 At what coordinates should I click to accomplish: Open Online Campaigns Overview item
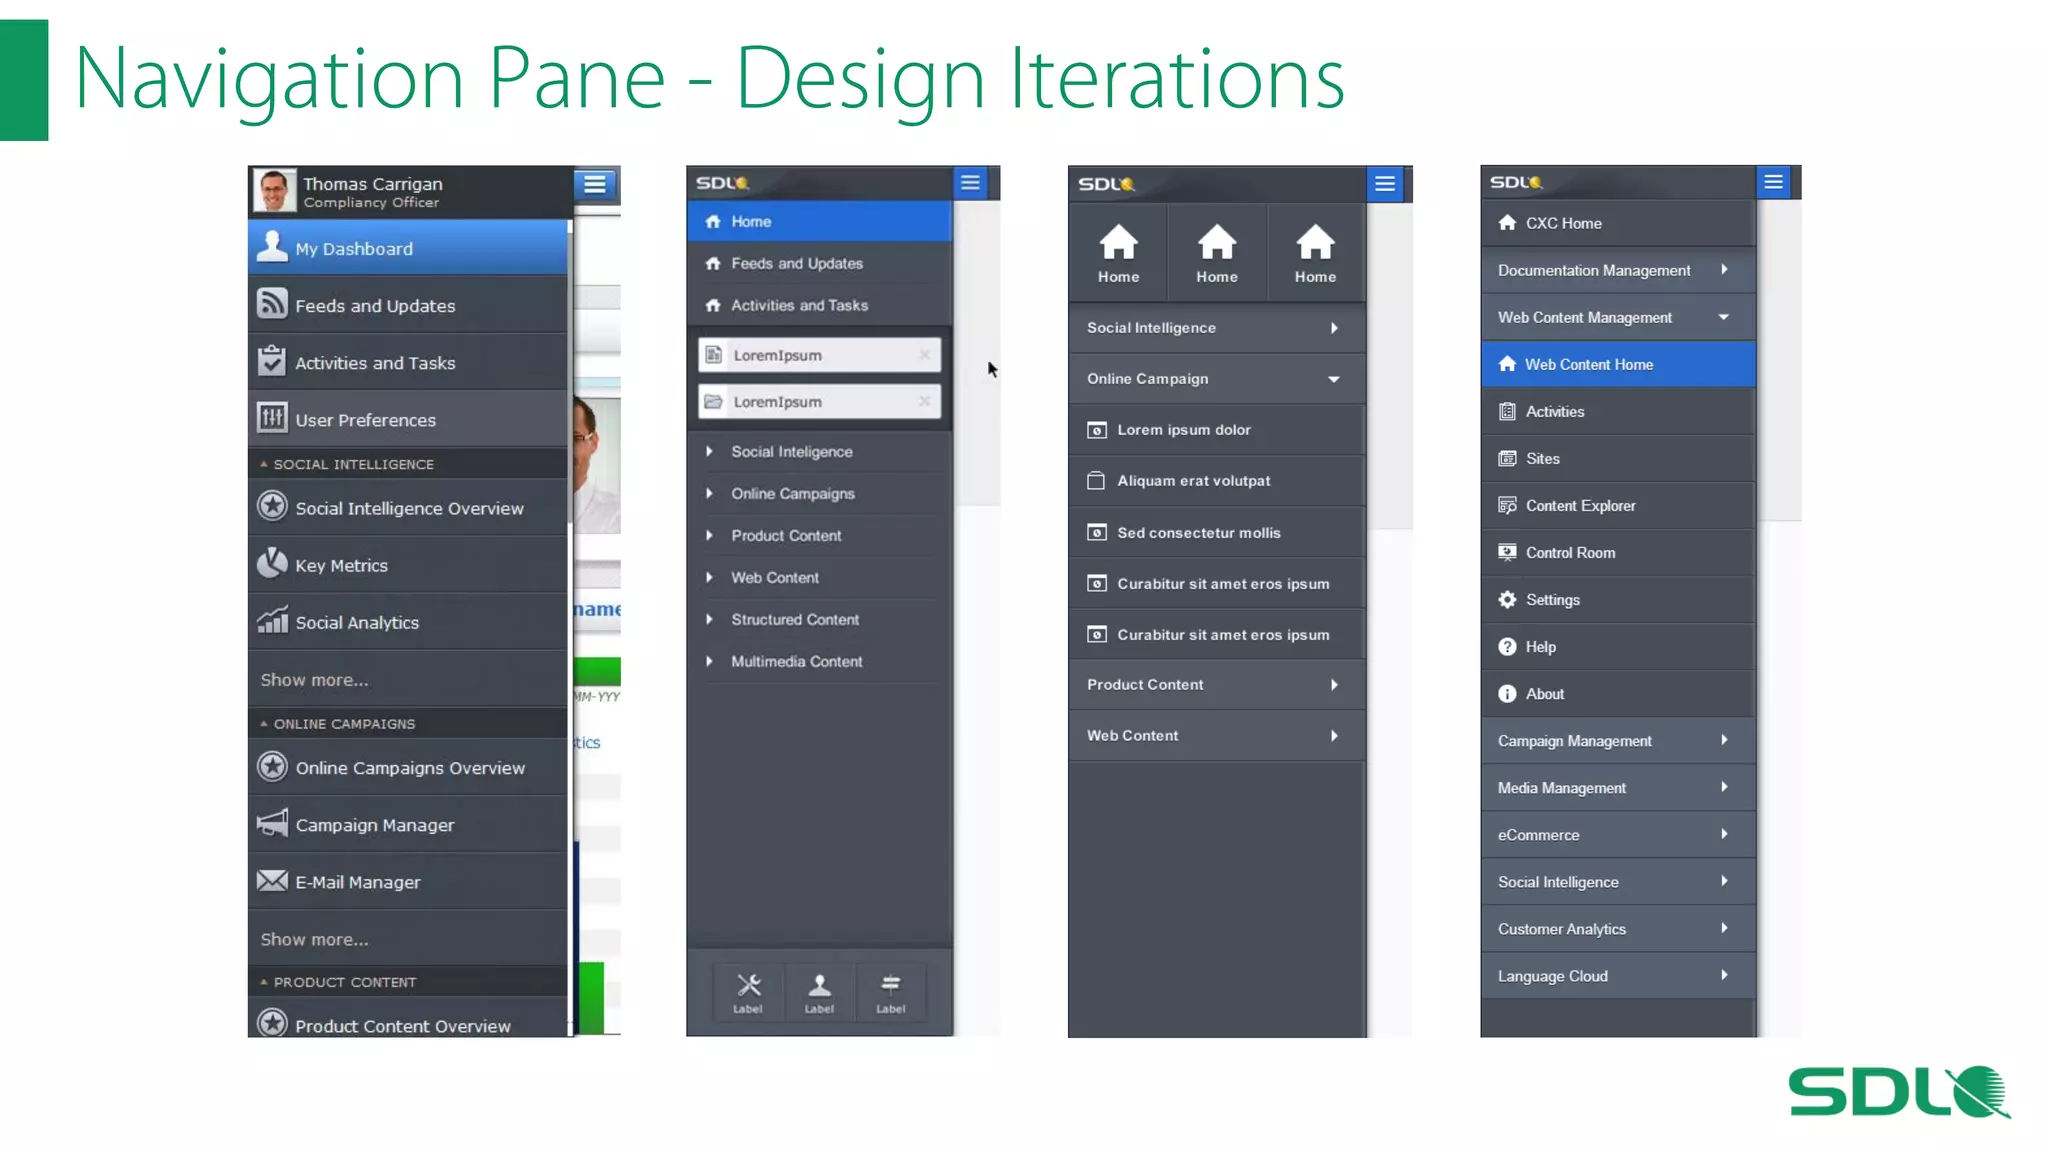pyautogui.click(x=408, y=767)
